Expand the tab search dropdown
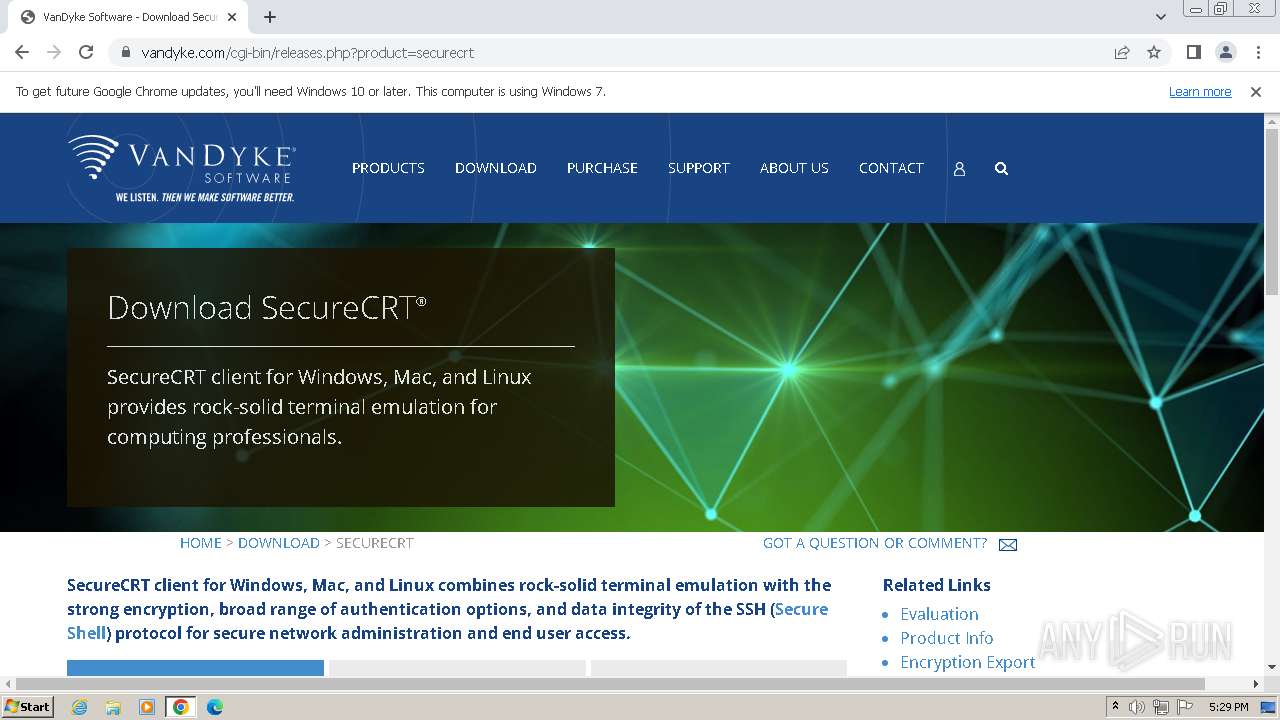The image size is (1280, 720). 1160,17
